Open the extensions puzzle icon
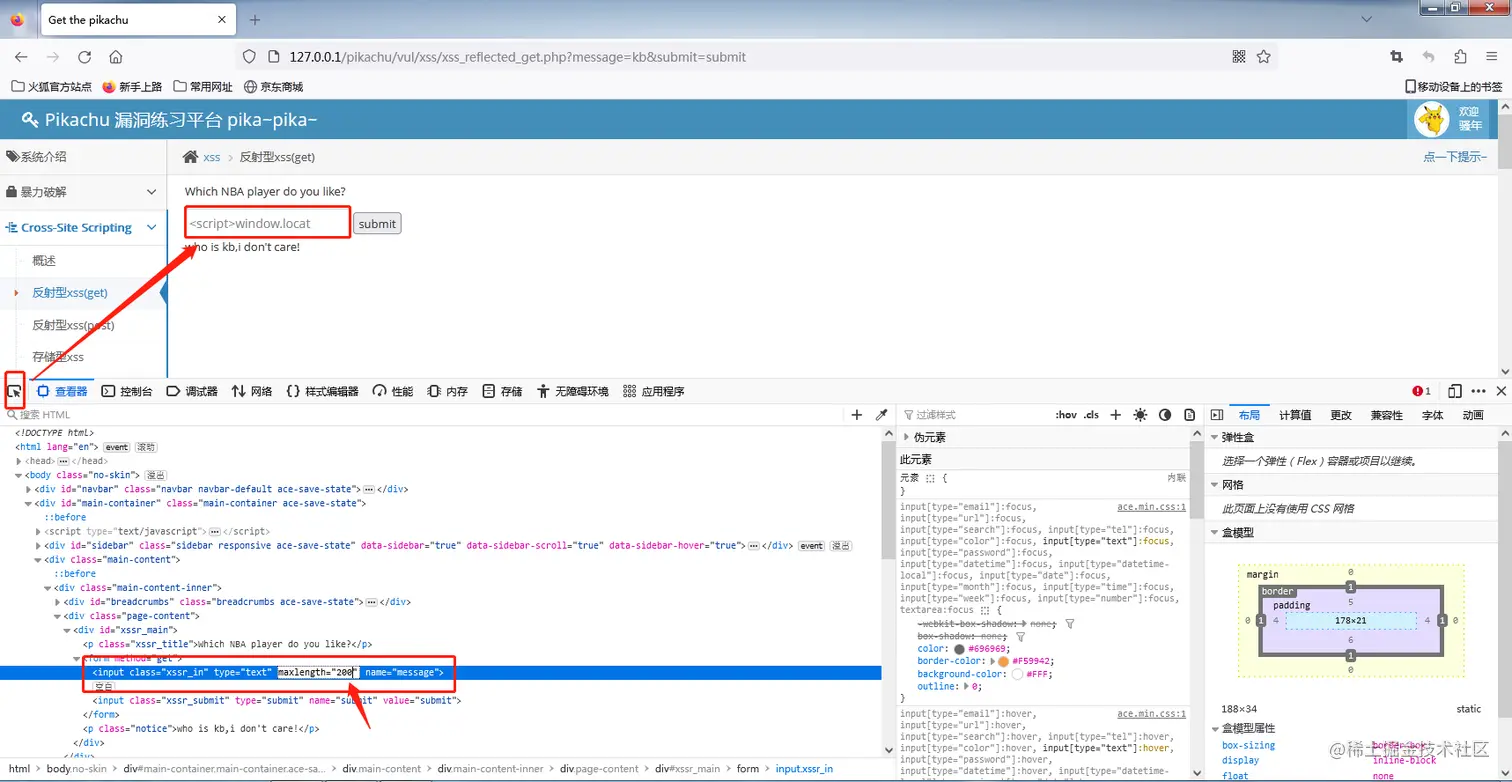This screenshot has width=1512, height=782. [x=1461, y=57]
